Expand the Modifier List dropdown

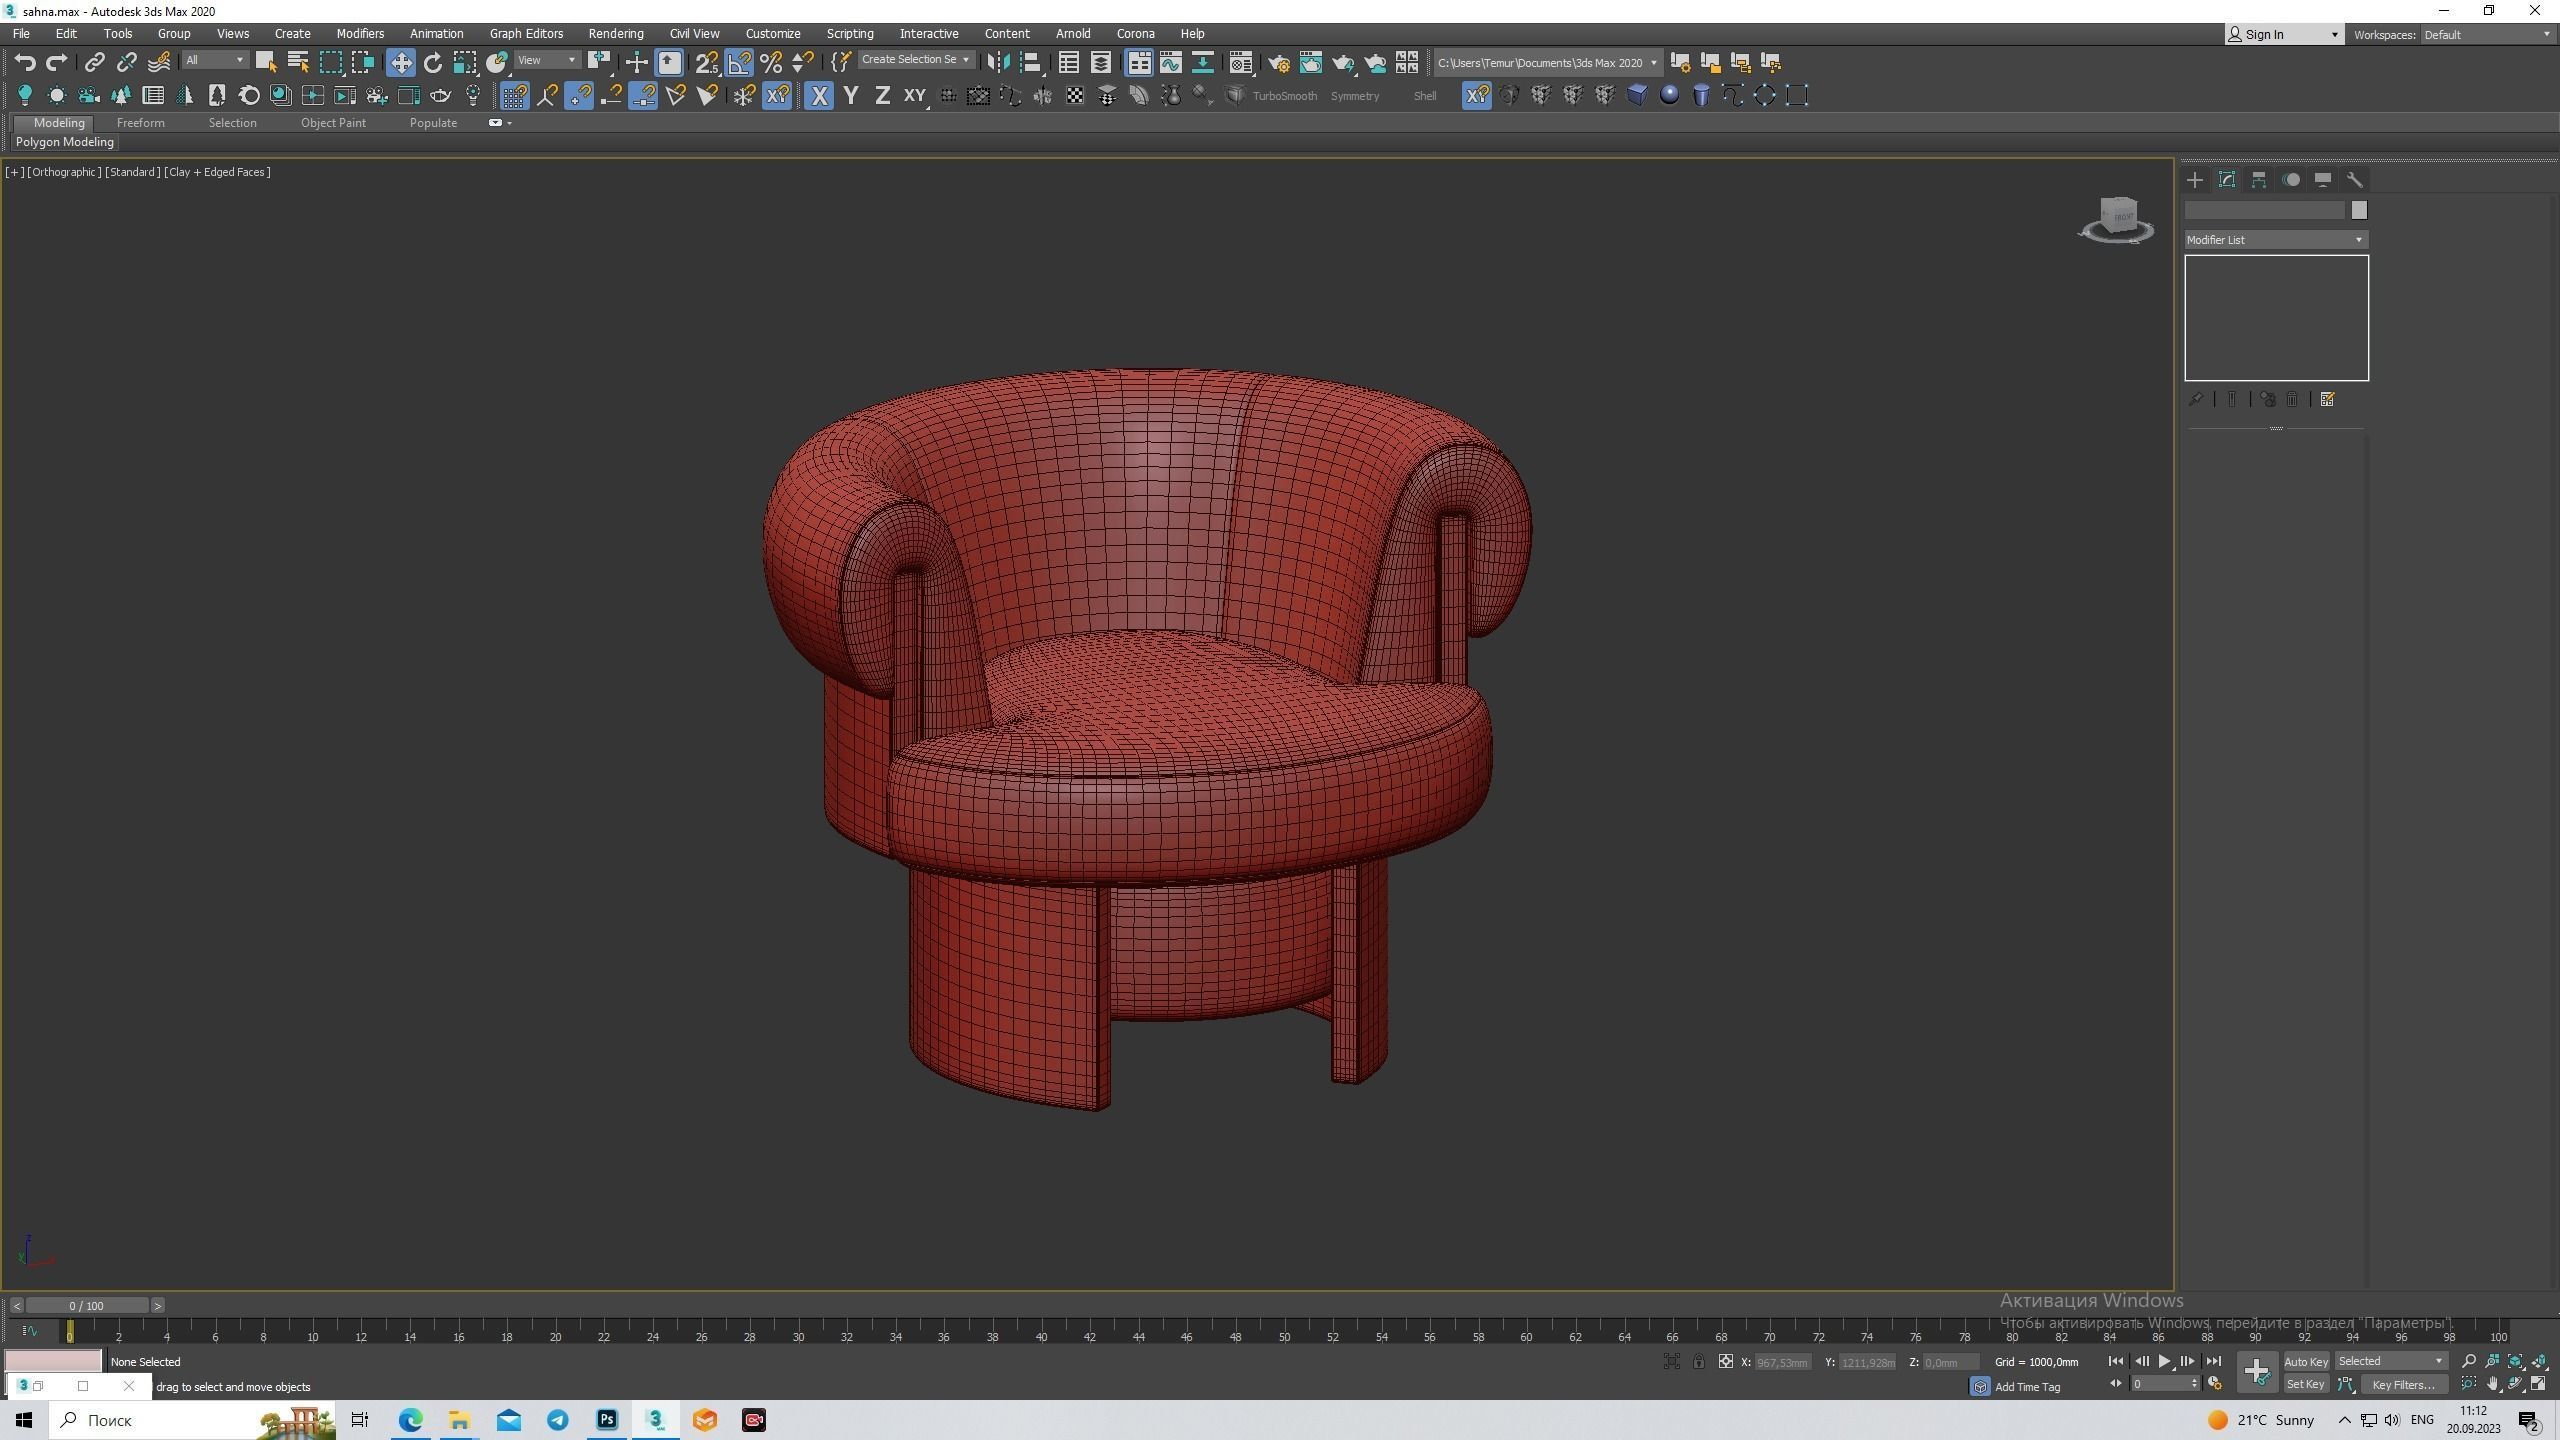pos(2276,240)
